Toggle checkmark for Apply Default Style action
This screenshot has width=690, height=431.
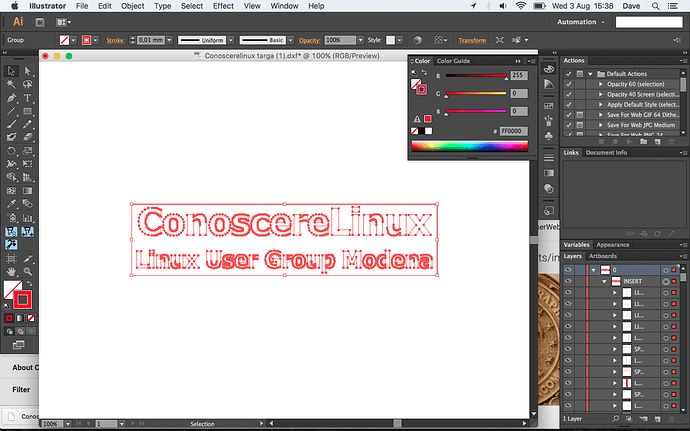[x=569, y=104]
